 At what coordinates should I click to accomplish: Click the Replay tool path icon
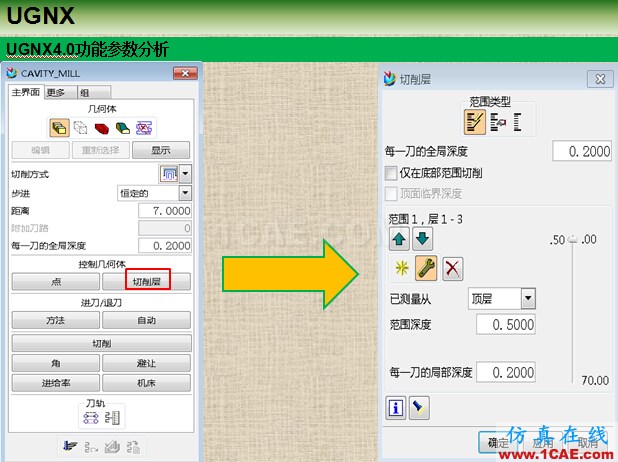(91, 447)
